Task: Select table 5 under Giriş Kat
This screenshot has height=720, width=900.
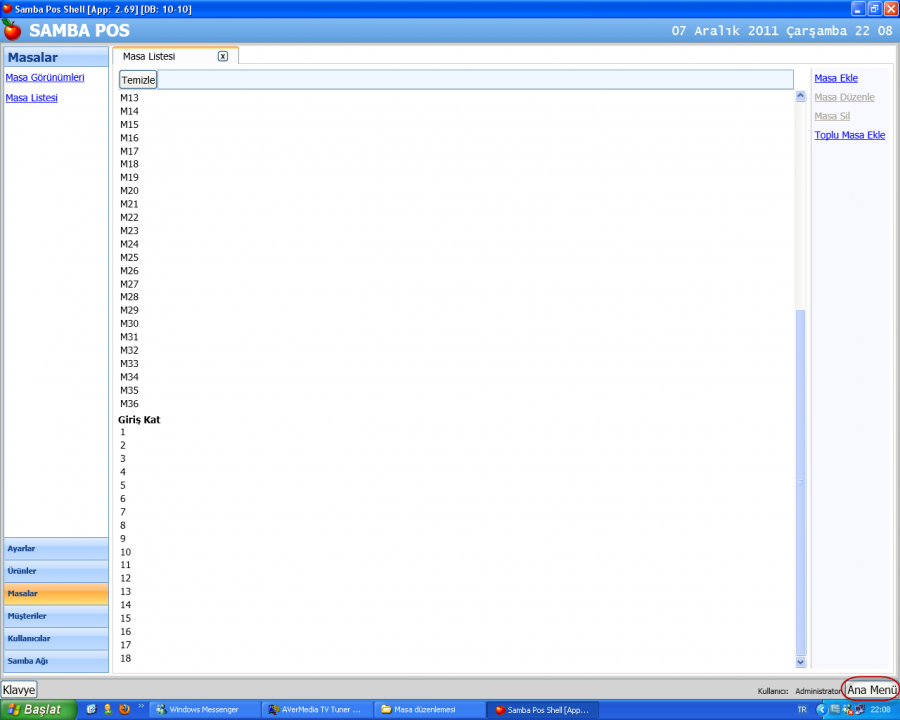Action: [123, 485]
